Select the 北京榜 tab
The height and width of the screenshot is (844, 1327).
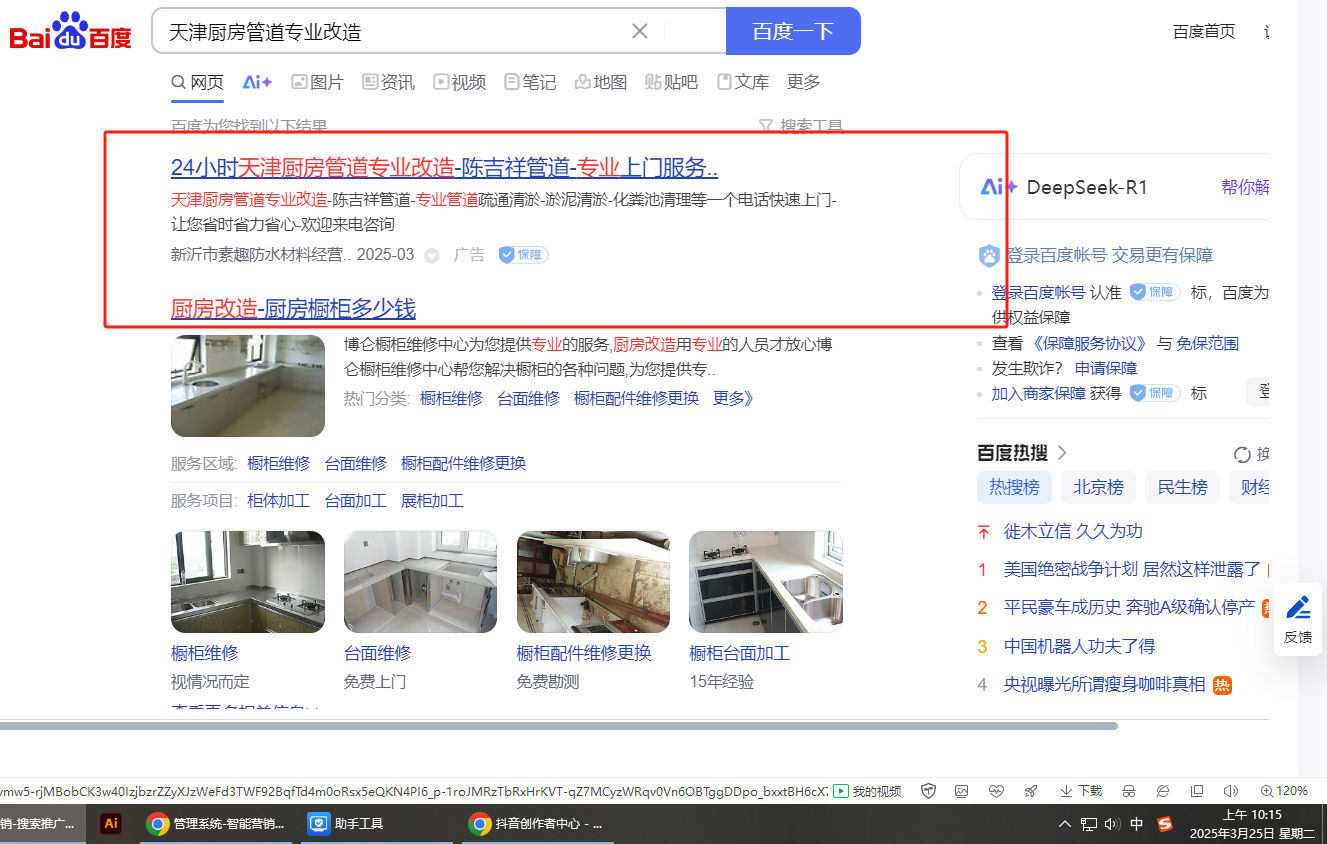coord(1098,487)
